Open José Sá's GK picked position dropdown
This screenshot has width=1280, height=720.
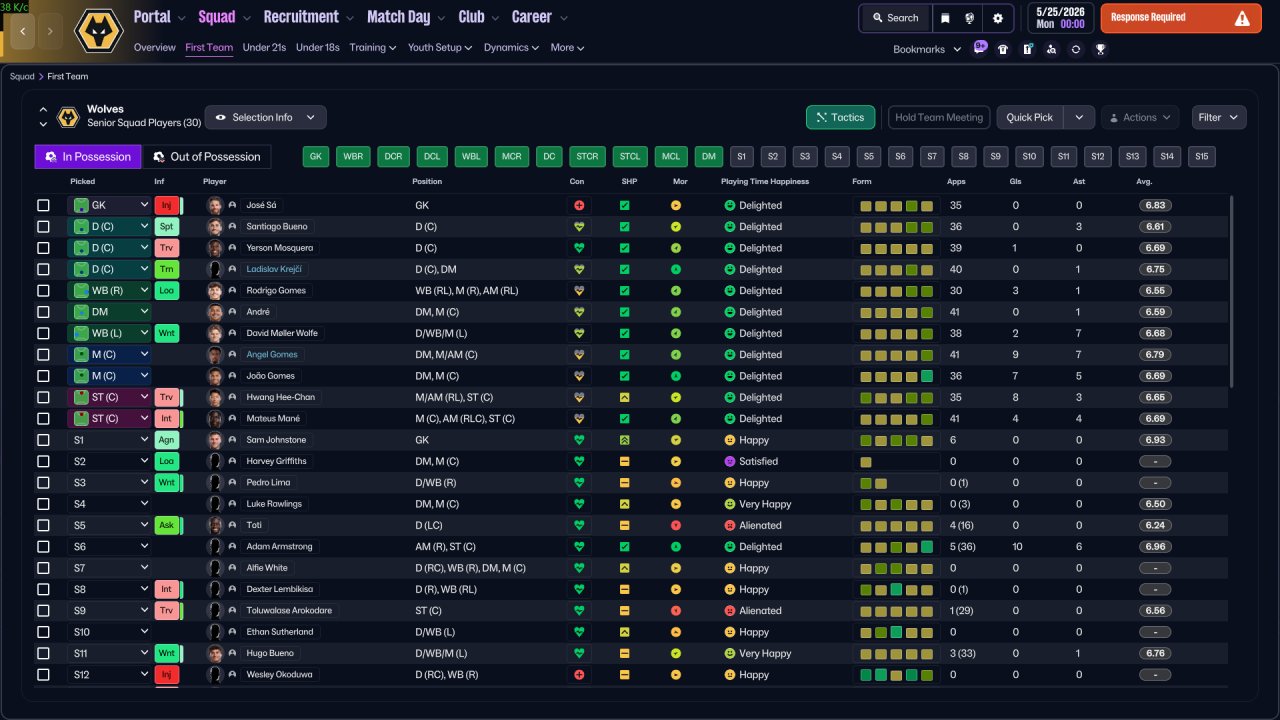coord(109,205)
